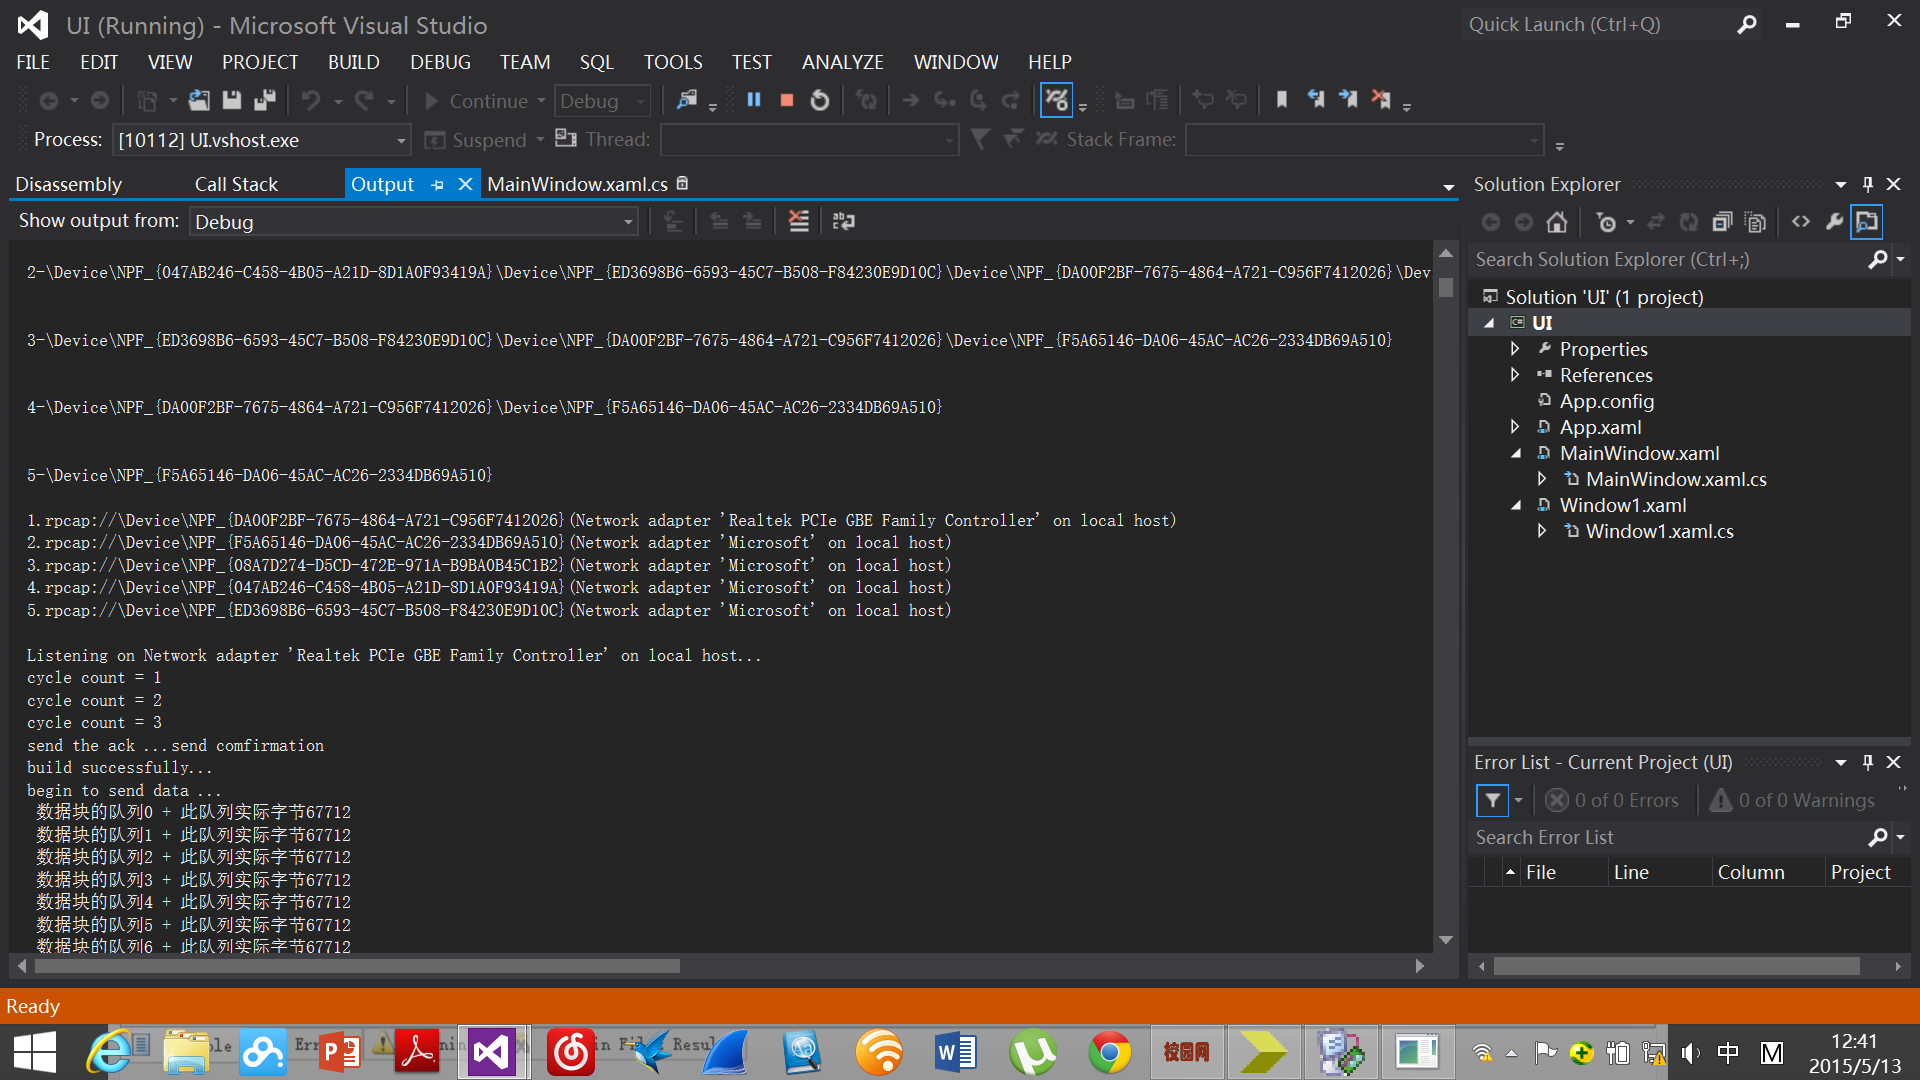Collapse All items in Solution Explorer
Viewport: 1920px width, 1080px height.
[1722, 222]
